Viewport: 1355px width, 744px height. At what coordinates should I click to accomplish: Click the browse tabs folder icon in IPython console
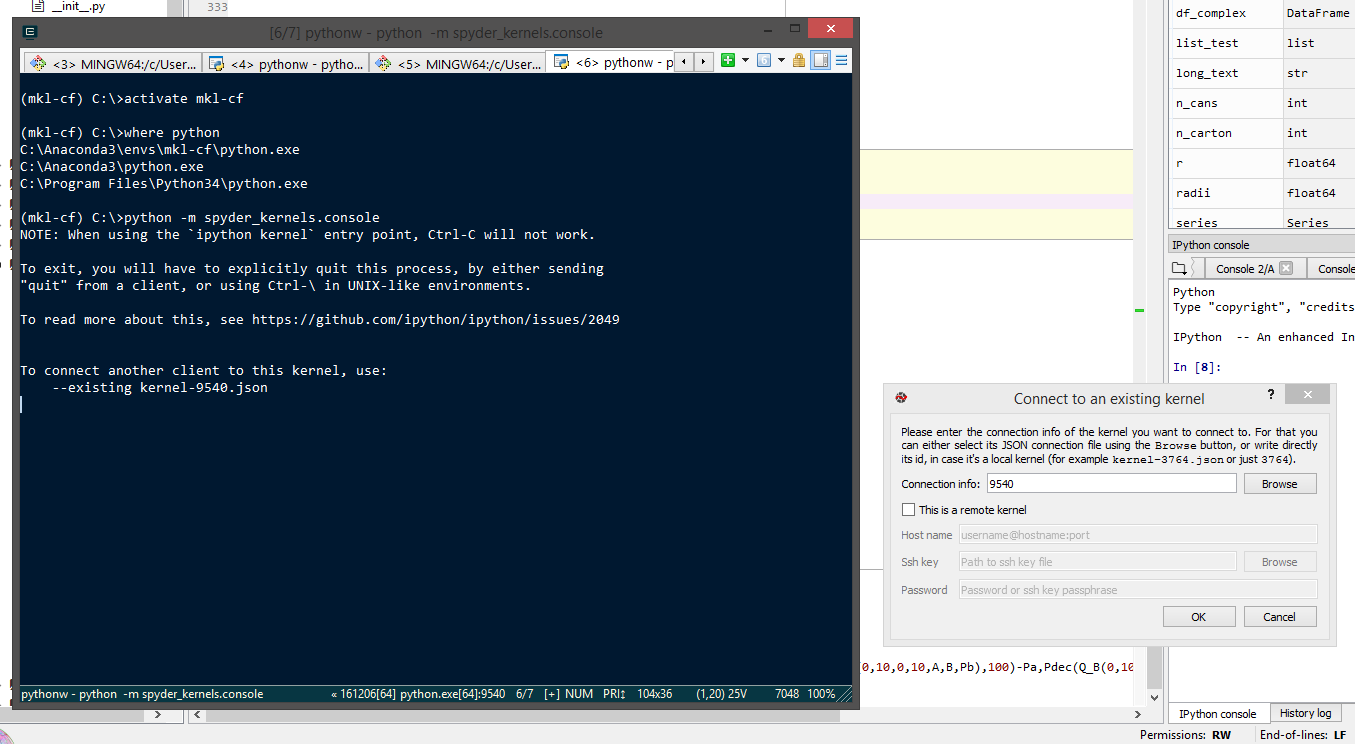1180,268
